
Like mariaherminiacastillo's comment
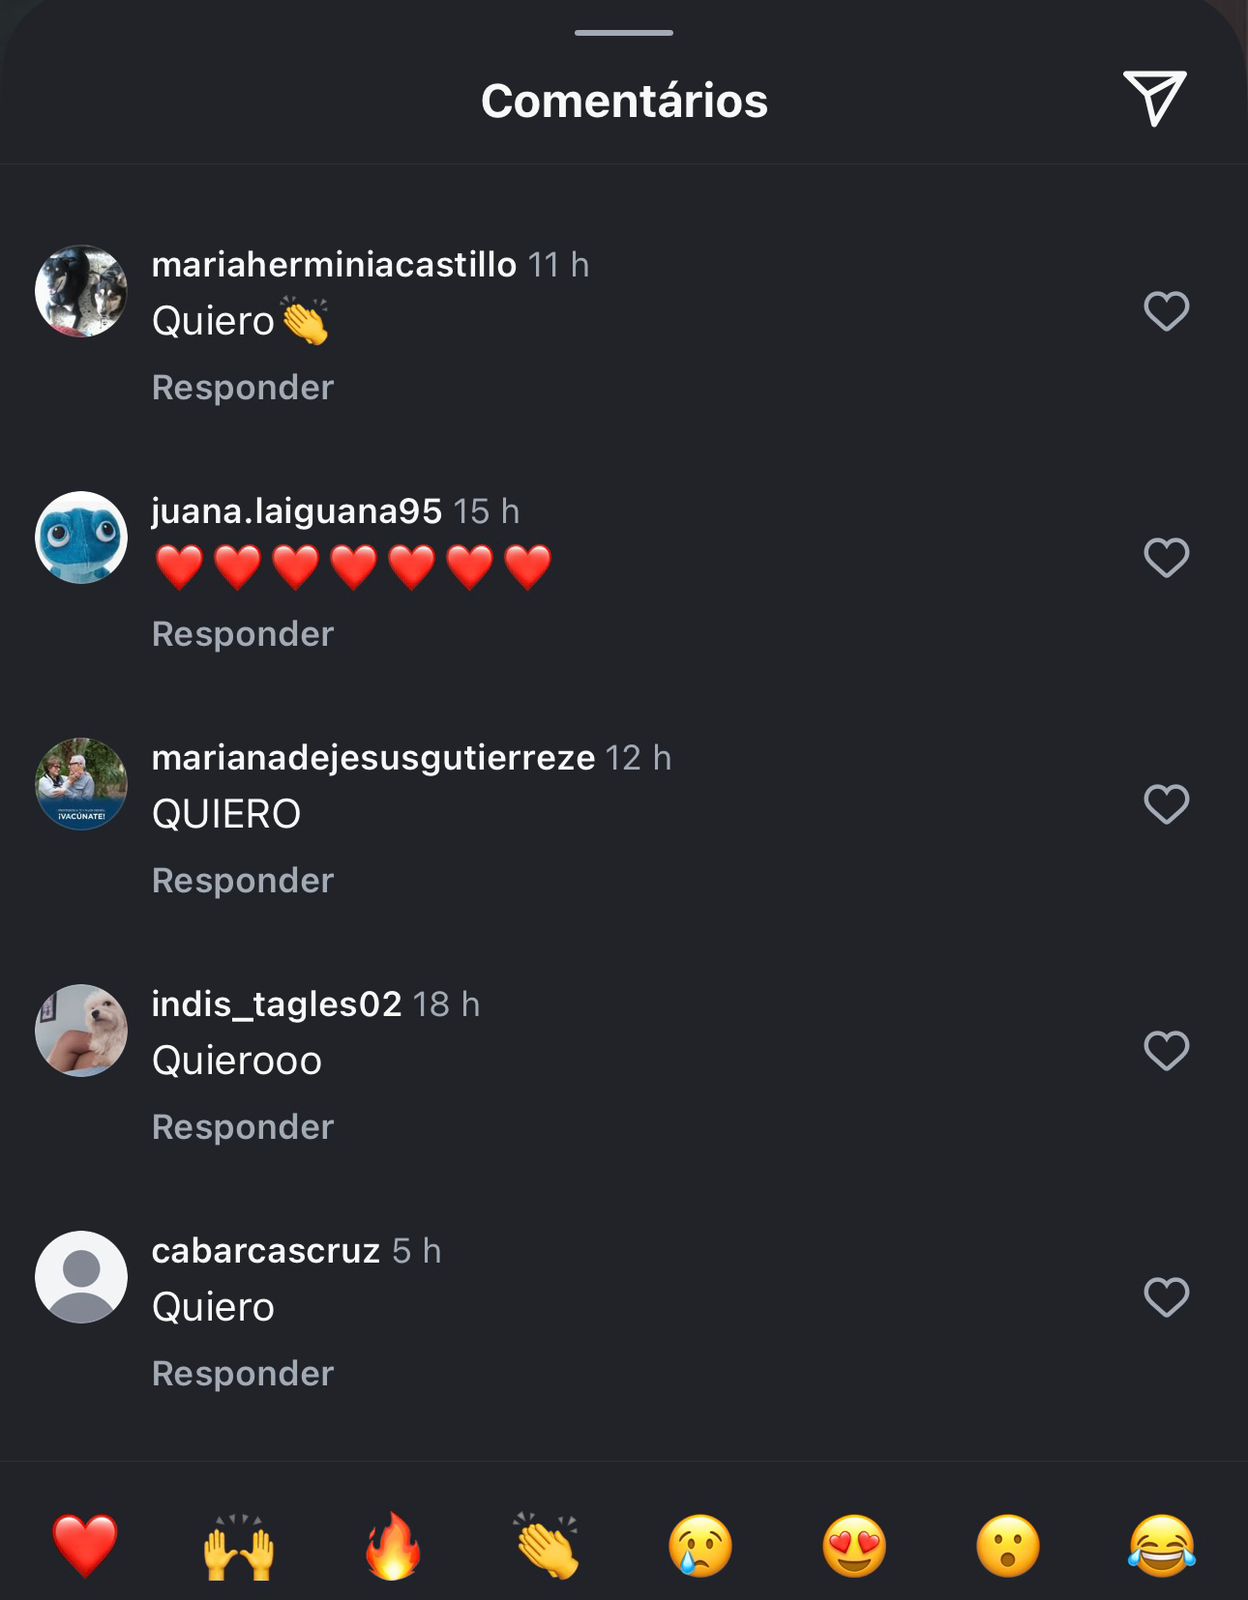pyautogui.click(x=1166, y=311)
